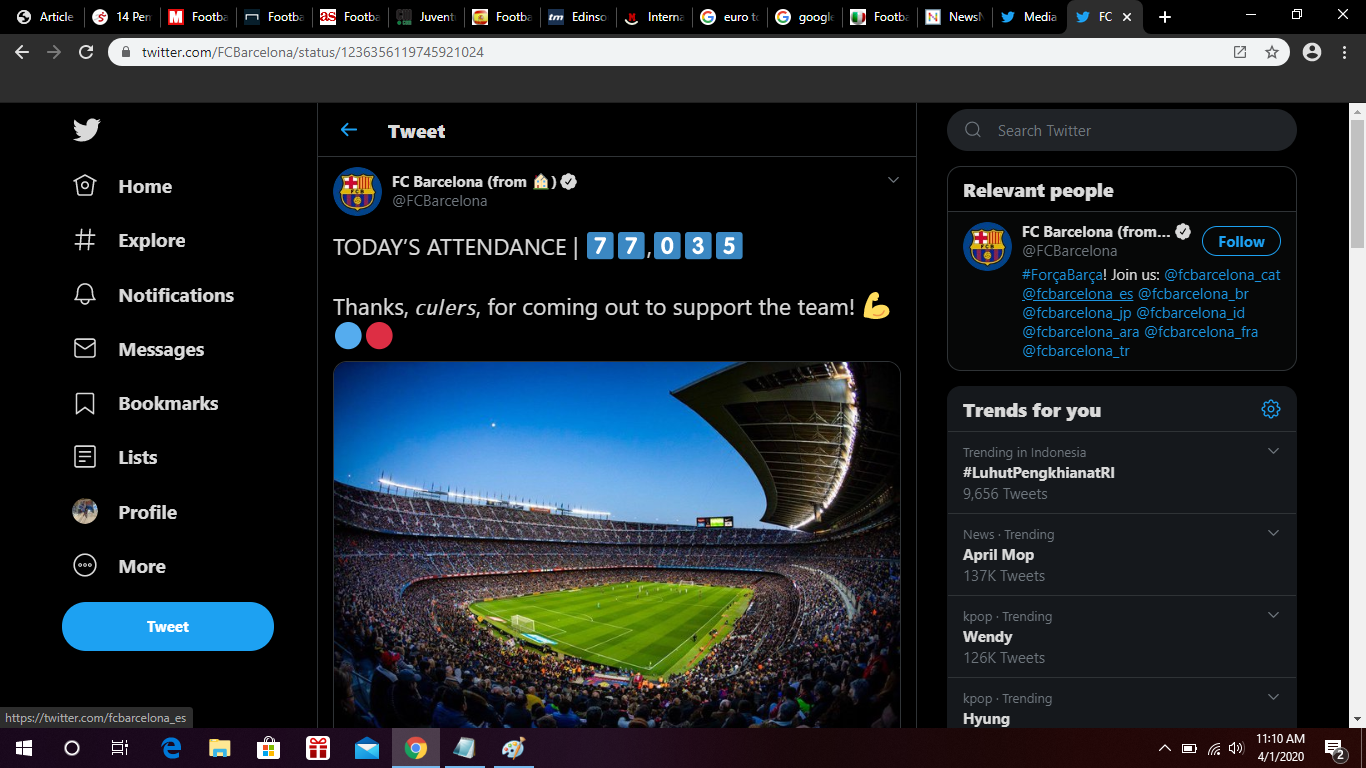Open Trends settings gear icon
This screenshot has width=1366, height=768.
coord(1271,409)
